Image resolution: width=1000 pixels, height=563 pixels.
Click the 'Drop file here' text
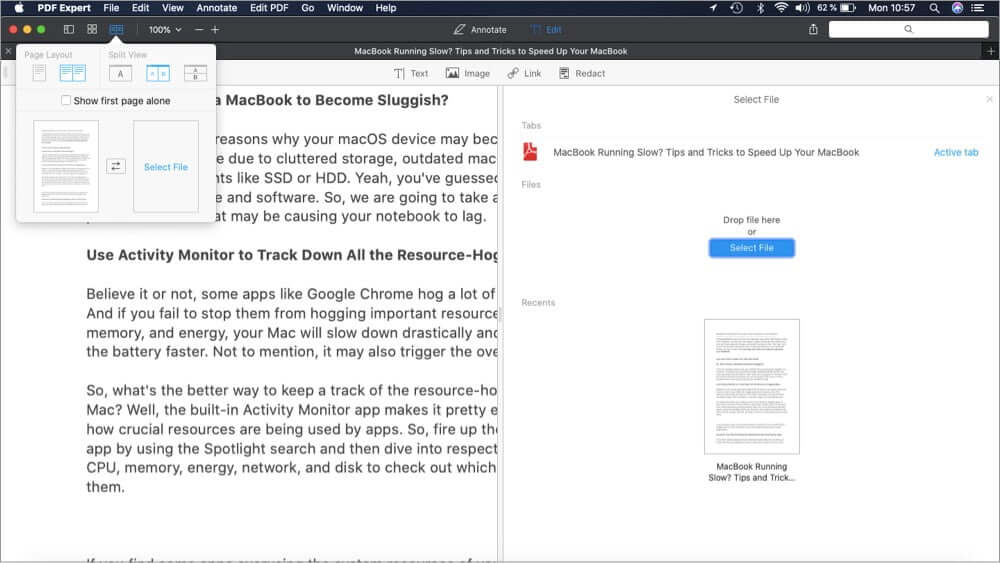[751, 220]
